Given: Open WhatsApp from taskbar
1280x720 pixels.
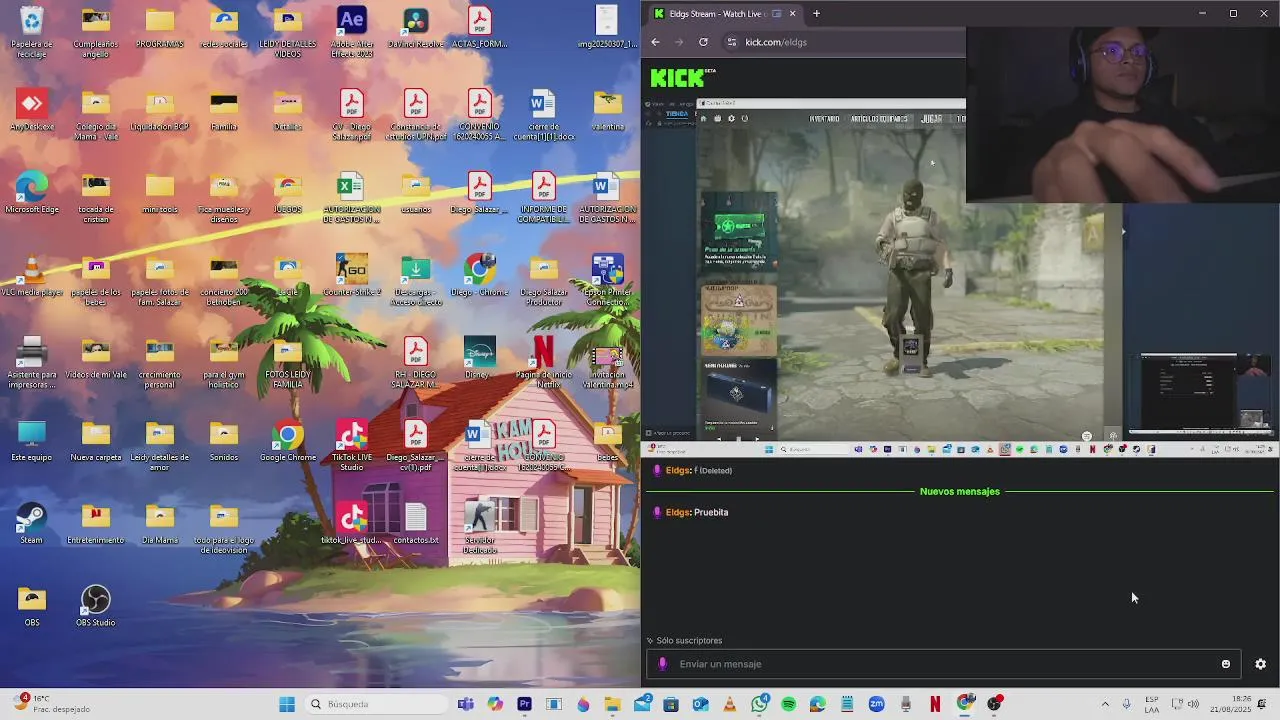Looking at the screenshot, I should [x=759, y=704].
